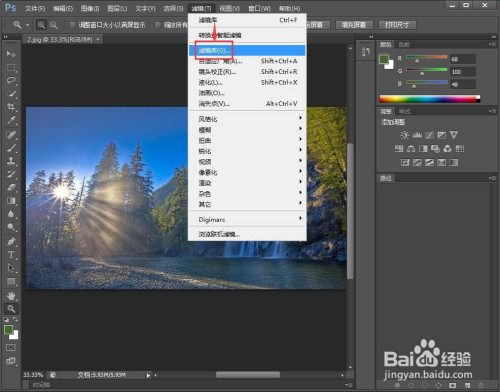Add a Brightness/Contrast adjustment

click(405, 135)
